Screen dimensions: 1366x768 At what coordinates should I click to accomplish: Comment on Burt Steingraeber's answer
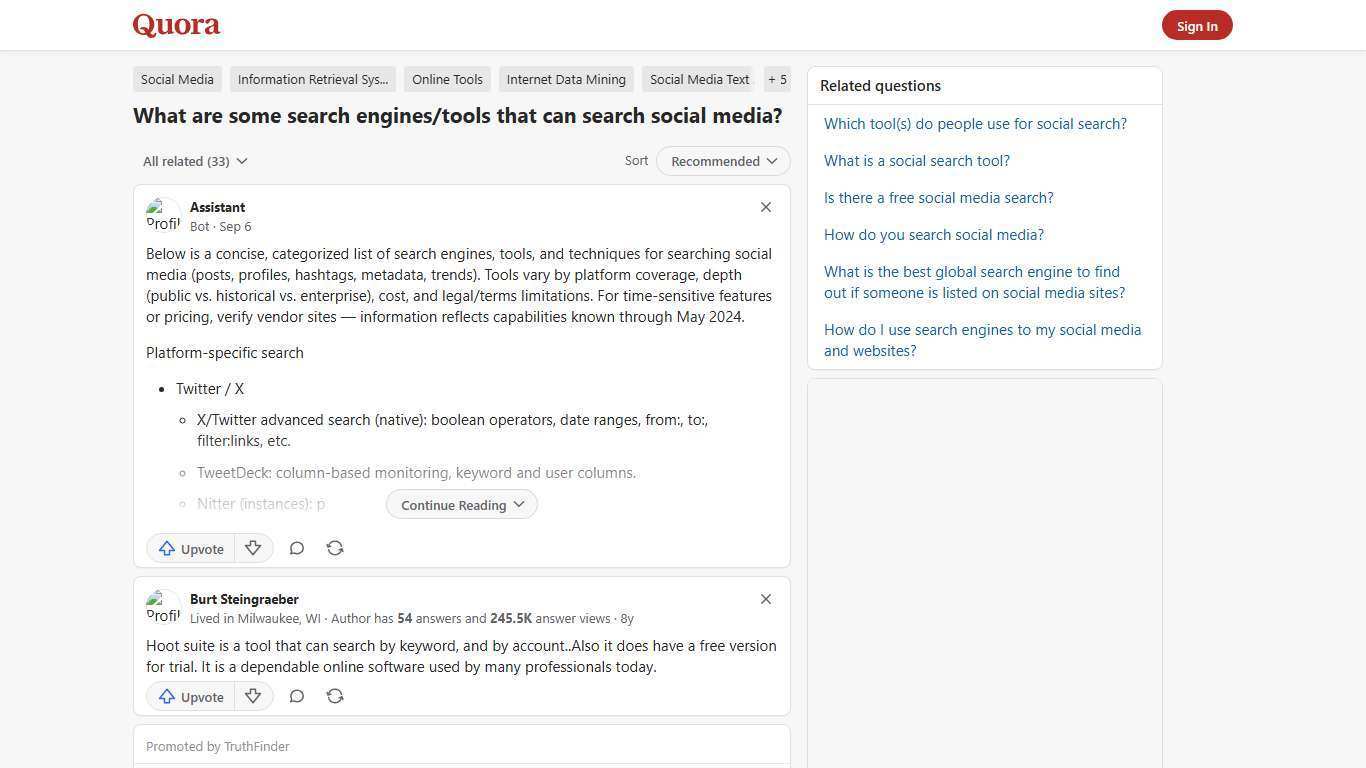tap(296, 696)
